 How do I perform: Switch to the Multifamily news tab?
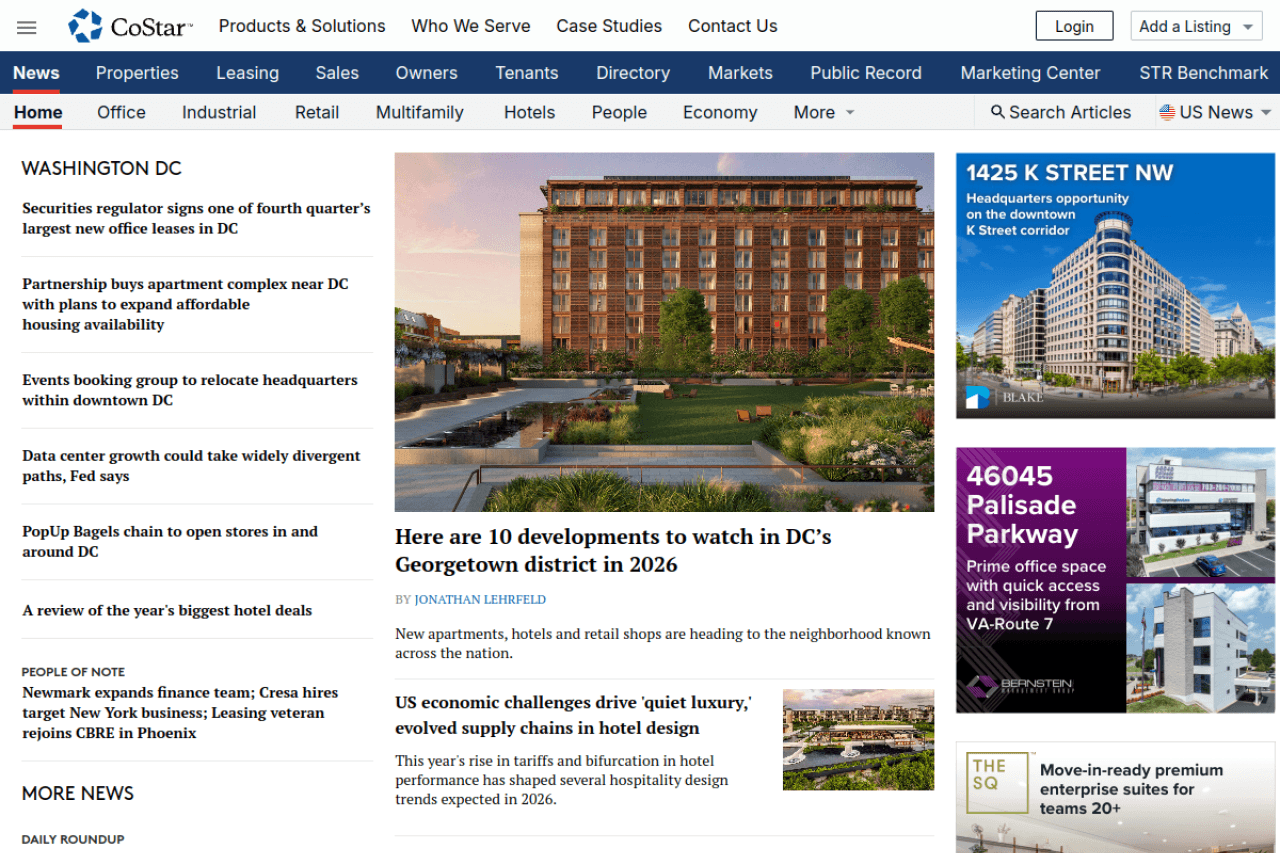pyautogui.click(x=419, y=113)
